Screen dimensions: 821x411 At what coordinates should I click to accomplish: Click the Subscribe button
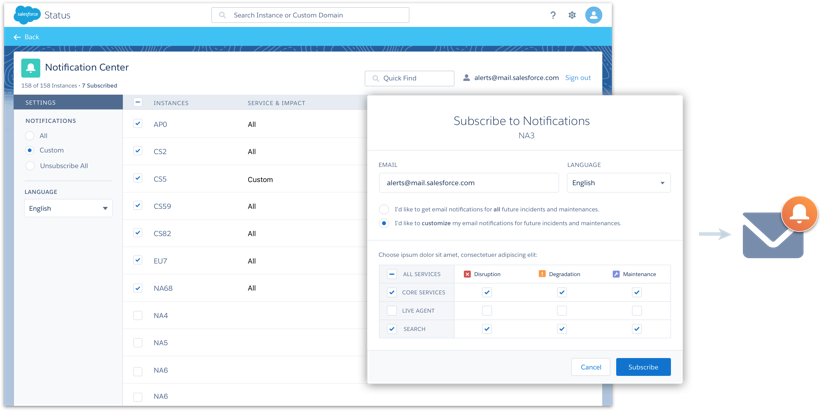coord(643,367)
